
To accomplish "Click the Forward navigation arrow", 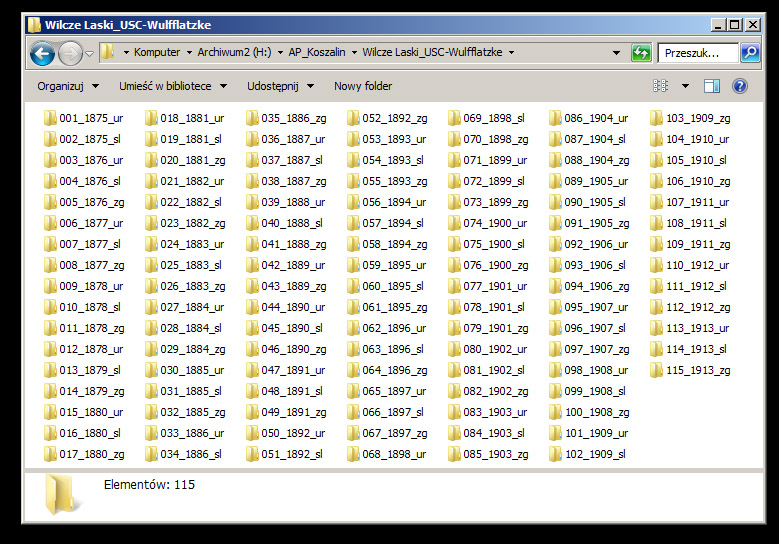I will [x=70, y=53].
